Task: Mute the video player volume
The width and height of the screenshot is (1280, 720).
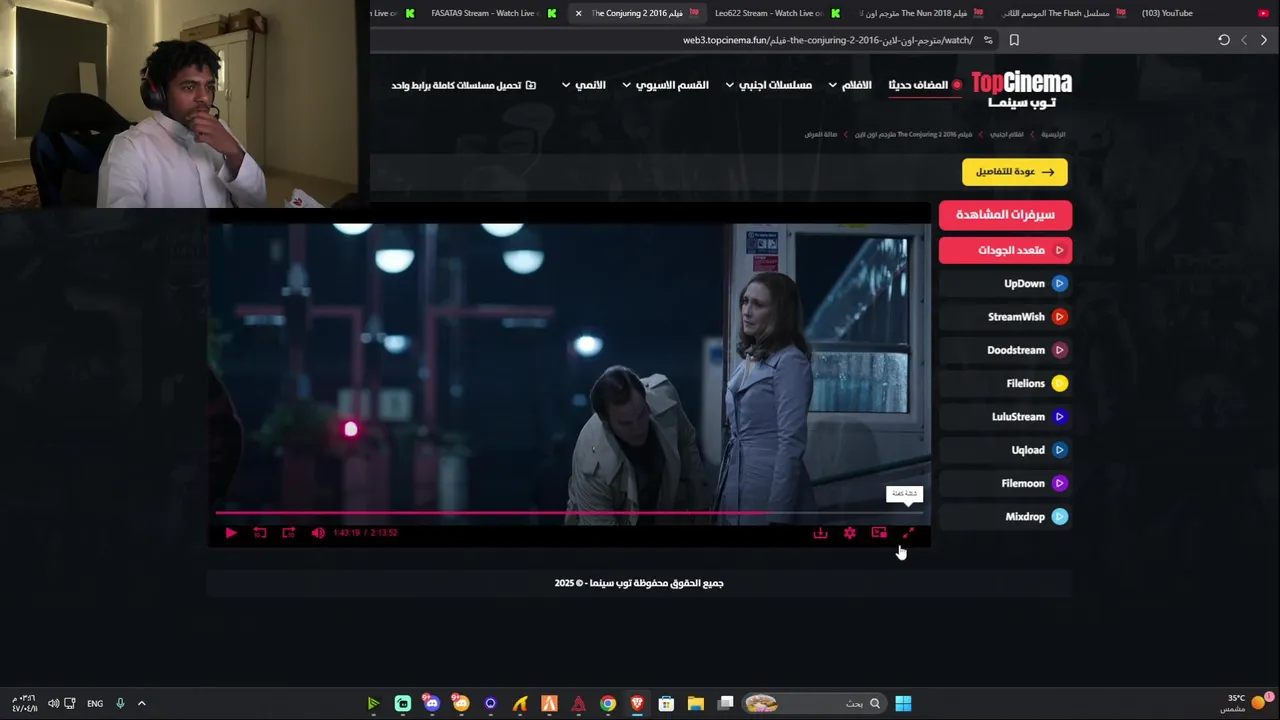Action: pyautogui.click(x=318, y=533)
